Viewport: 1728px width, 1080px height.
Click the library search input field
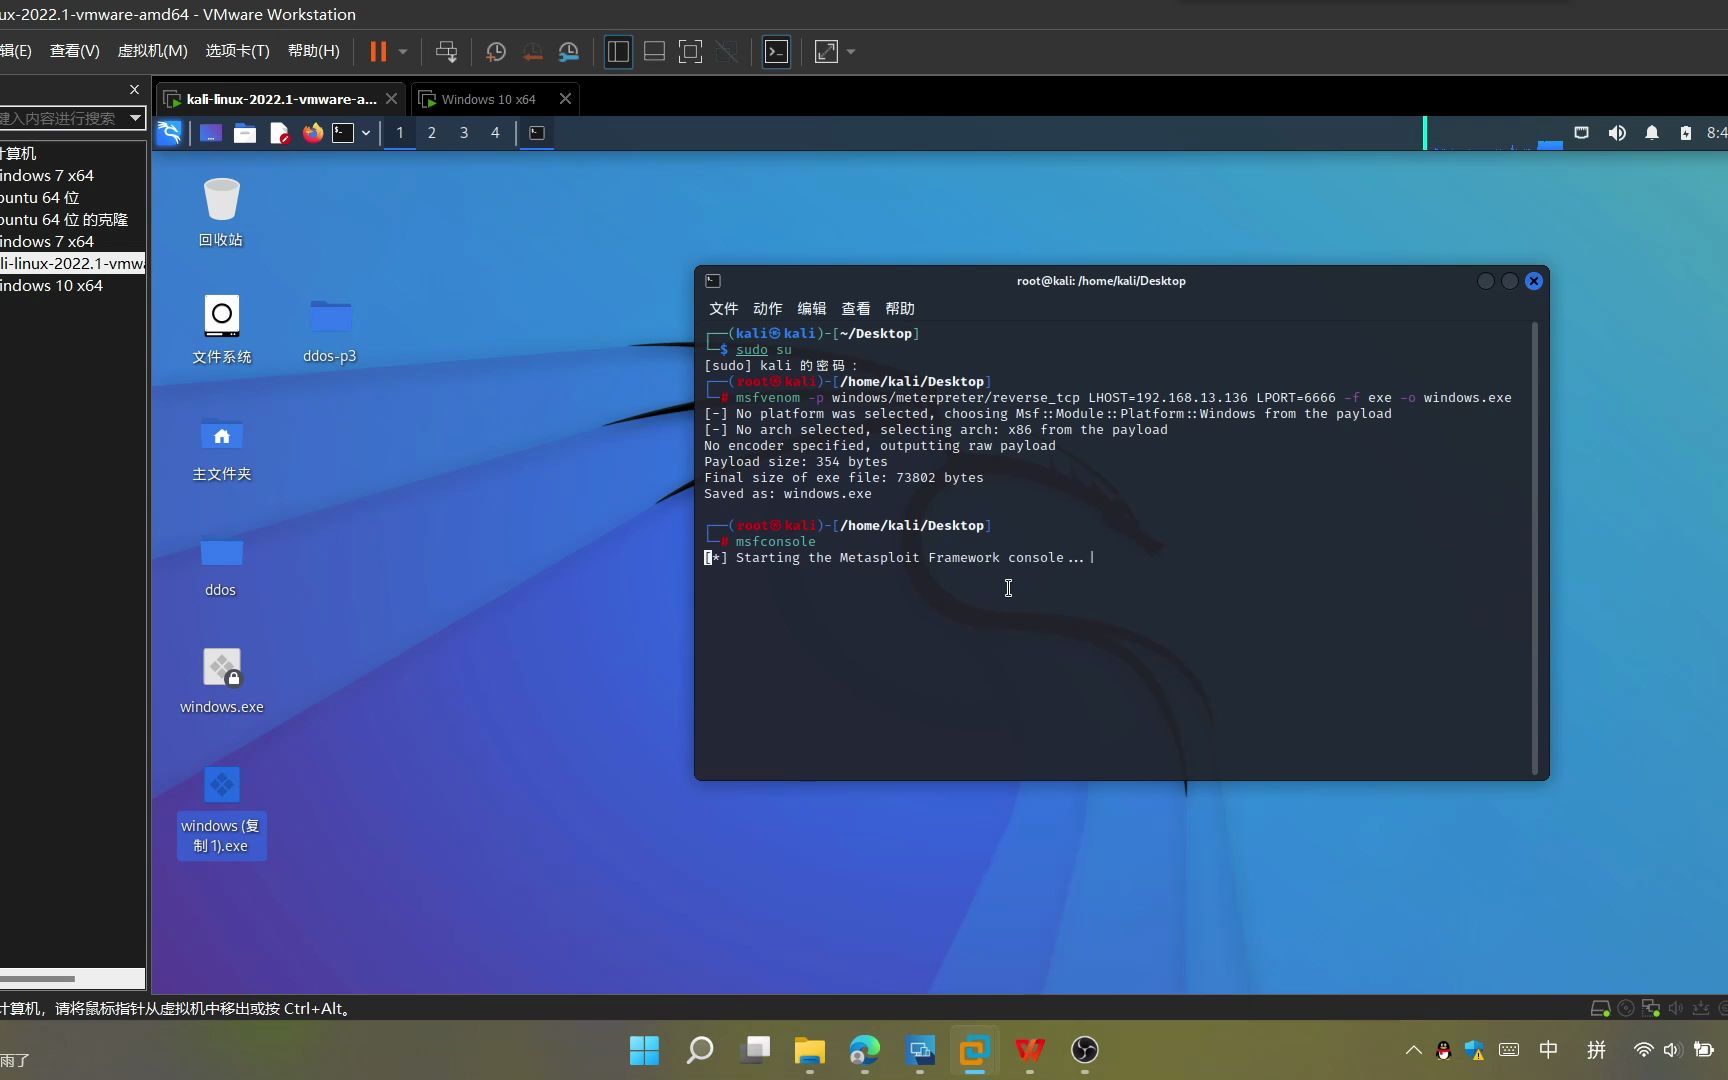(60, 118)
